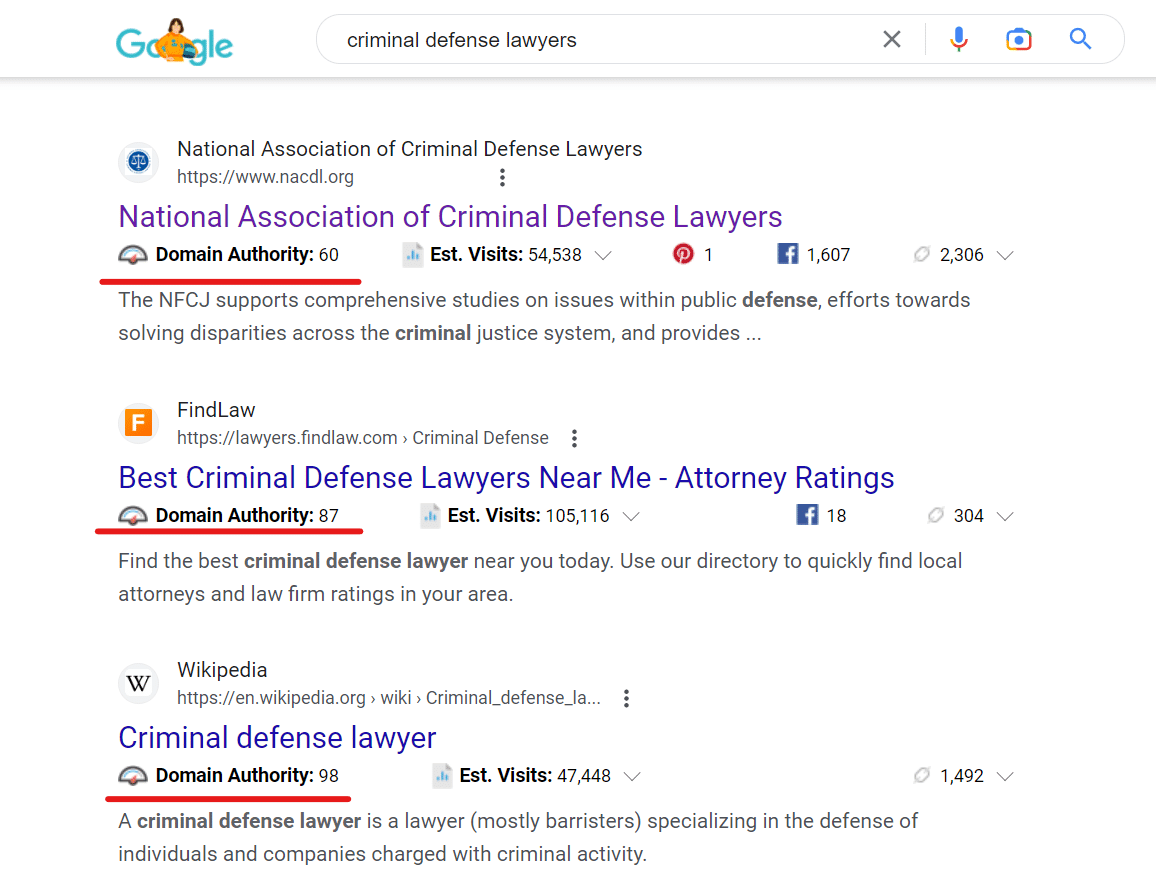Clear the search query with X
Image resolution: width=1156 pixels, height=874 pixels.
tap(892, 39)
